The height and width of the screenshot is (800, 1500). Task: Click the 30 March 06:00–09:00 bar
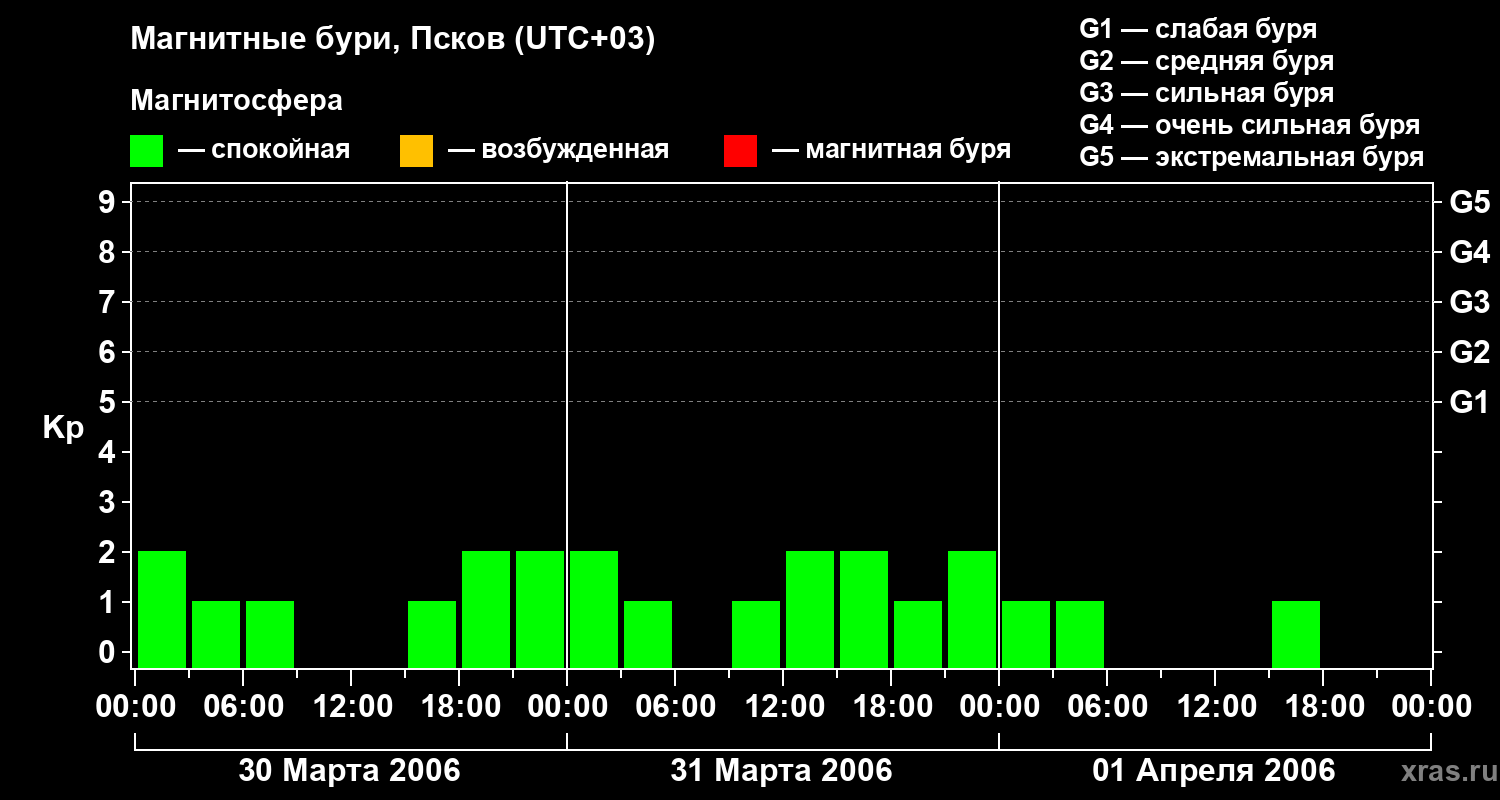pos(270,634)
